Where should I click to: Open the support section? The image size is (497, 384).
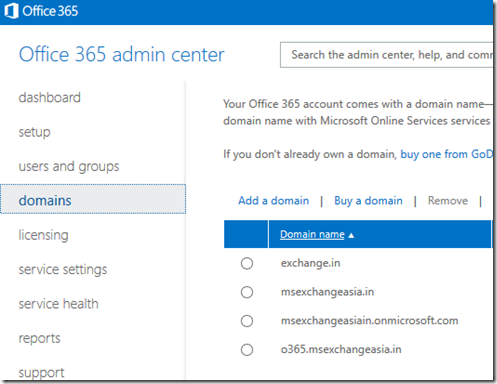coord(42,373)
